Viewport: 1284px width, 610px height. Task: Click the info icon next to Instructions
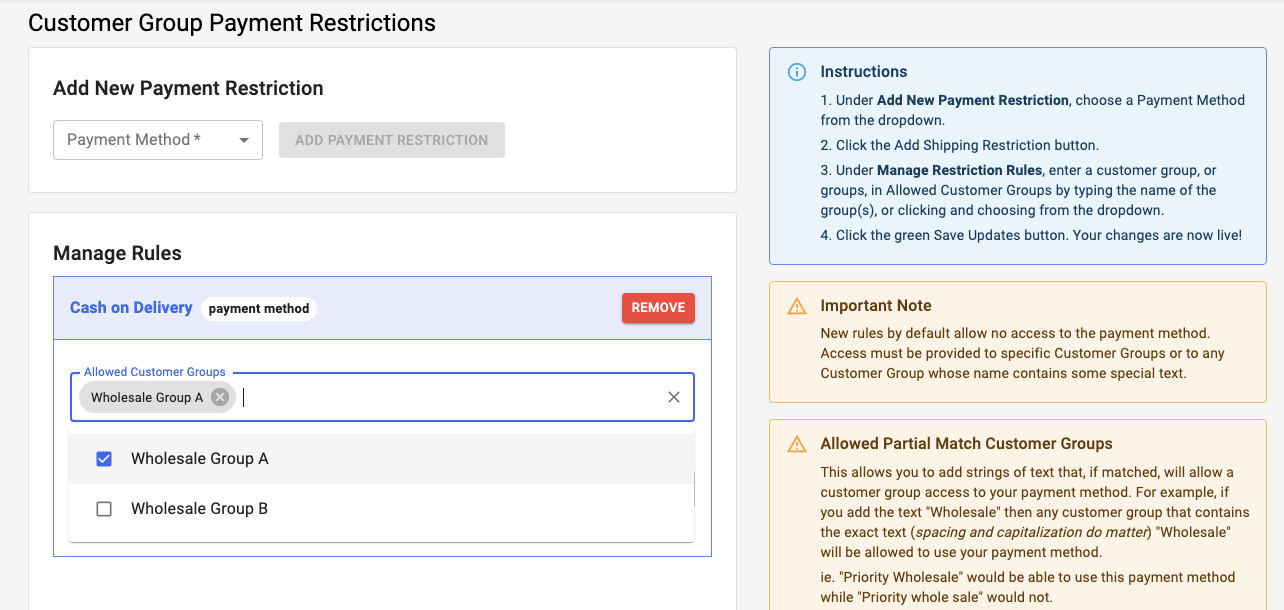[x=796, y=72]
